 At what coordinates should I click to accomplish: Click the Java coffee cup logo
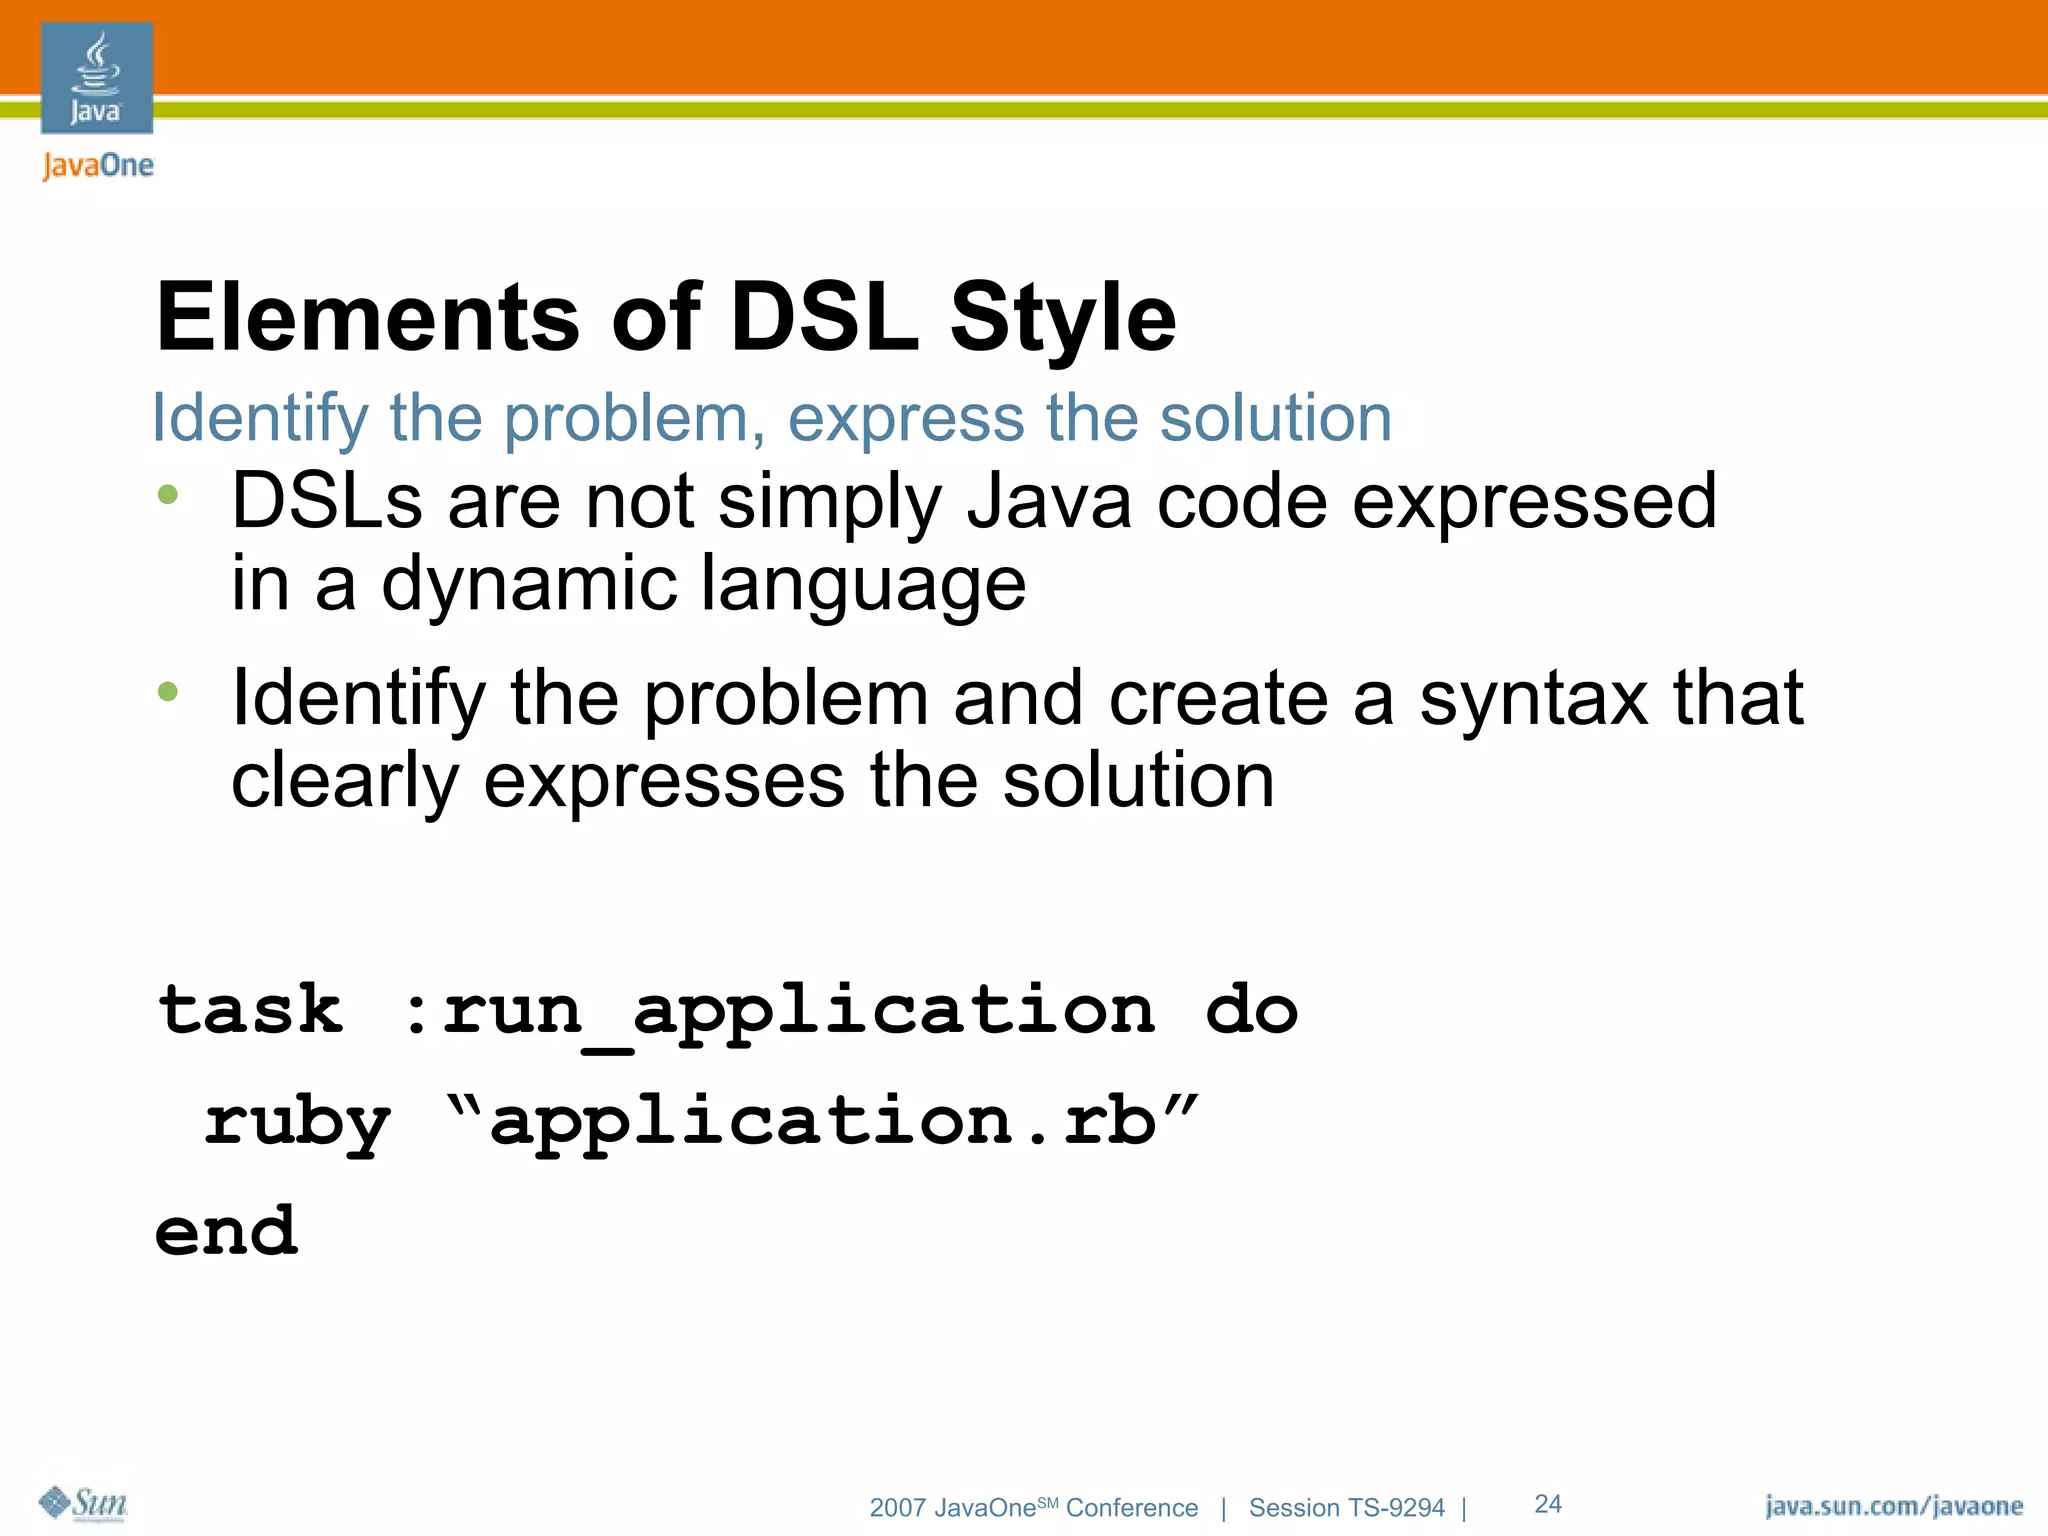tap(97, 78)
